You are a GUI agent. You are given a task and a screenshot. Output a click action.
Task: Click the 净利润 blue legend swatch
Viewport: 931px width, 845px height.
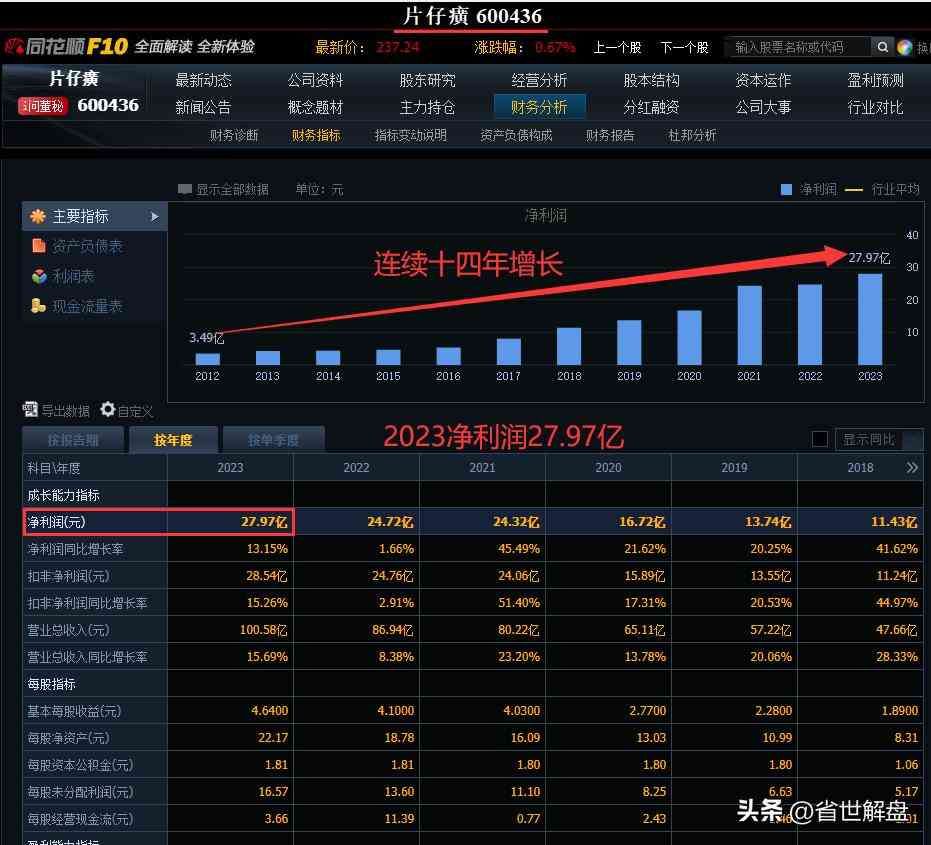[786, 189]
